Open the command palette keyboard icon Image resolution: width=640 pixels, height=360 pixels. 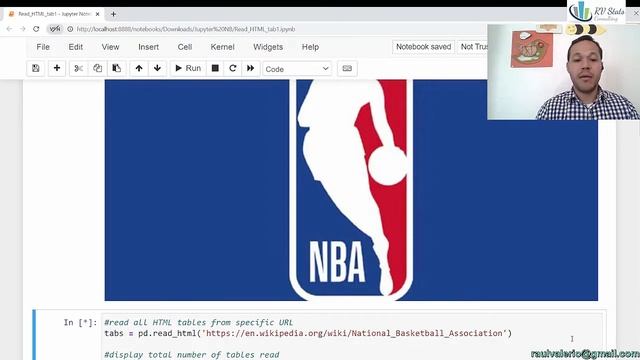[x=347, y=69]
